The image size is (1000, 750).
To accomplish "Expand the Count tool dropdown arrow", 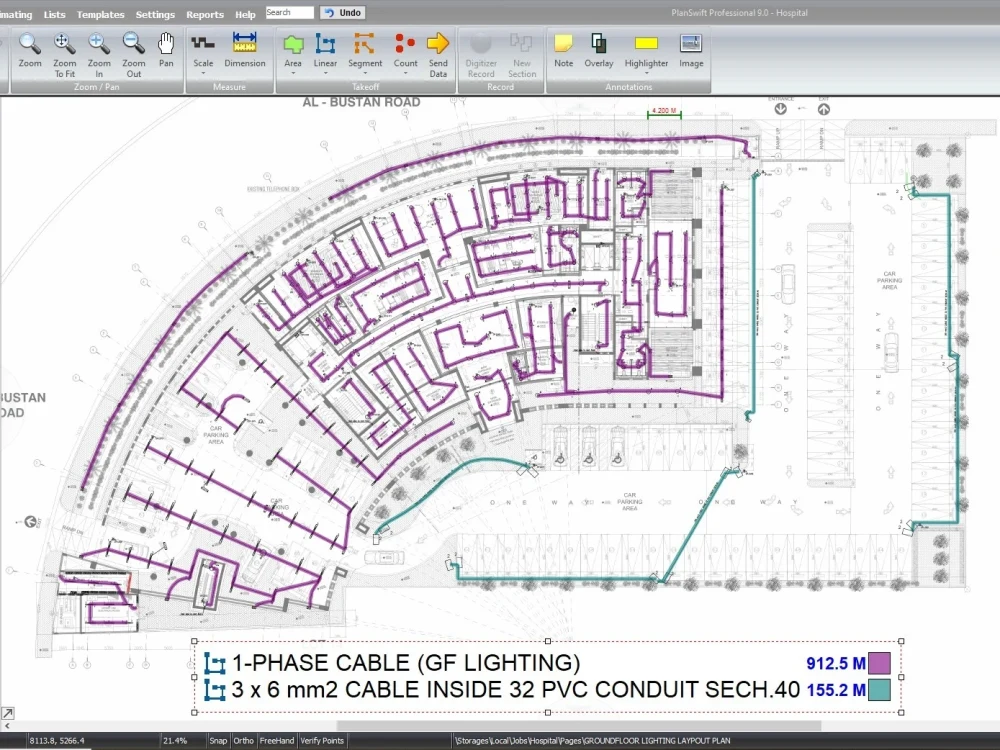I will (405, 73).
